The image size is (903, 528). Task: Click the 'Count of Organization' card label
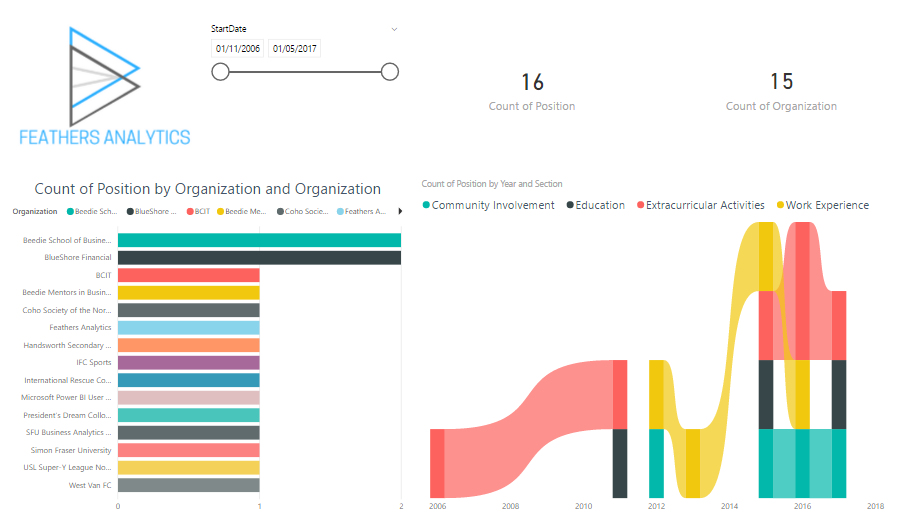(x=781, y=107)
